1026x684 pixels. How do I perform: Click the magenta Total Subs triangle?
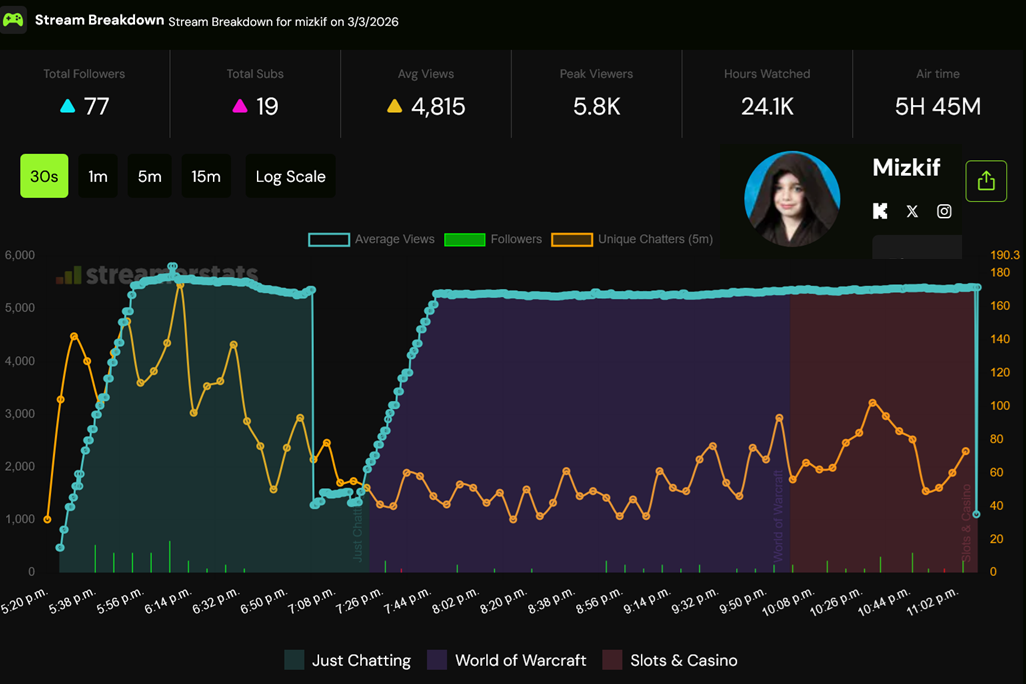click(239, 106)
